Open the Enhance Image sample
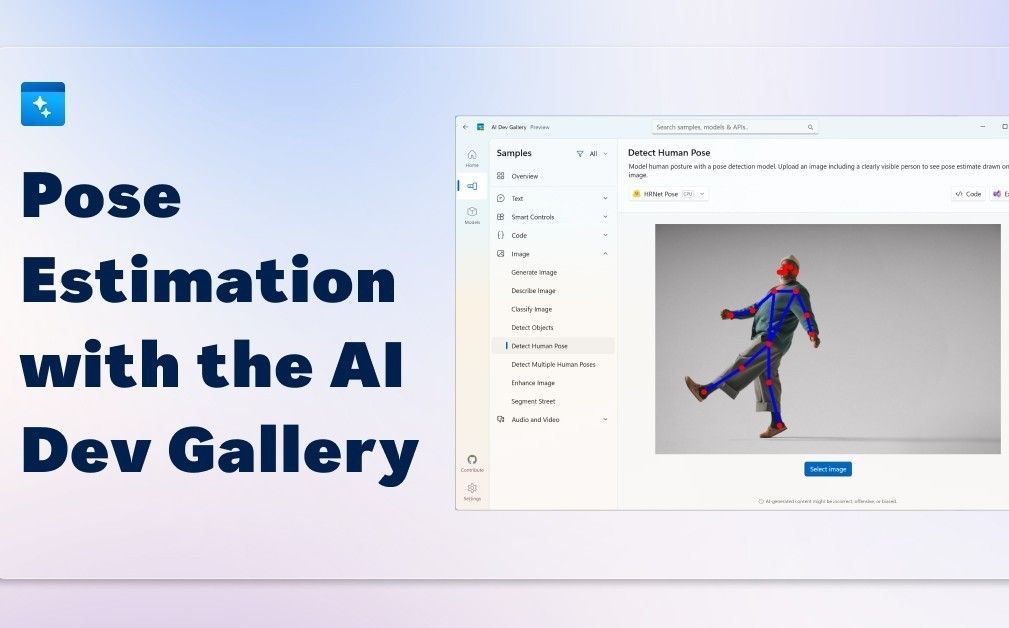Viewport: 1009px width, 628px height. tap(533, 383)
